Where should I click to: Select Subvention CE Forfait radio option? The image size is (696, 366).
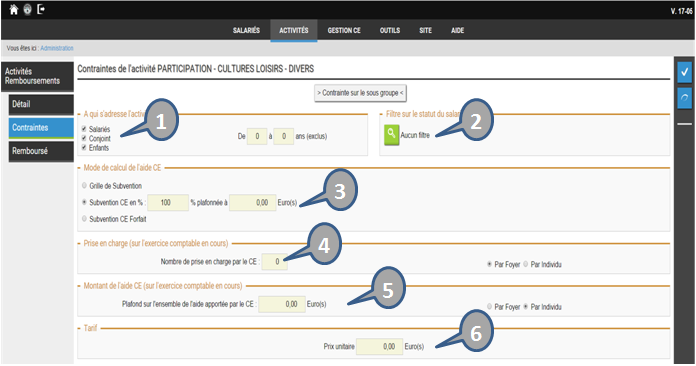pyautogui.click(x=84, y=218)
